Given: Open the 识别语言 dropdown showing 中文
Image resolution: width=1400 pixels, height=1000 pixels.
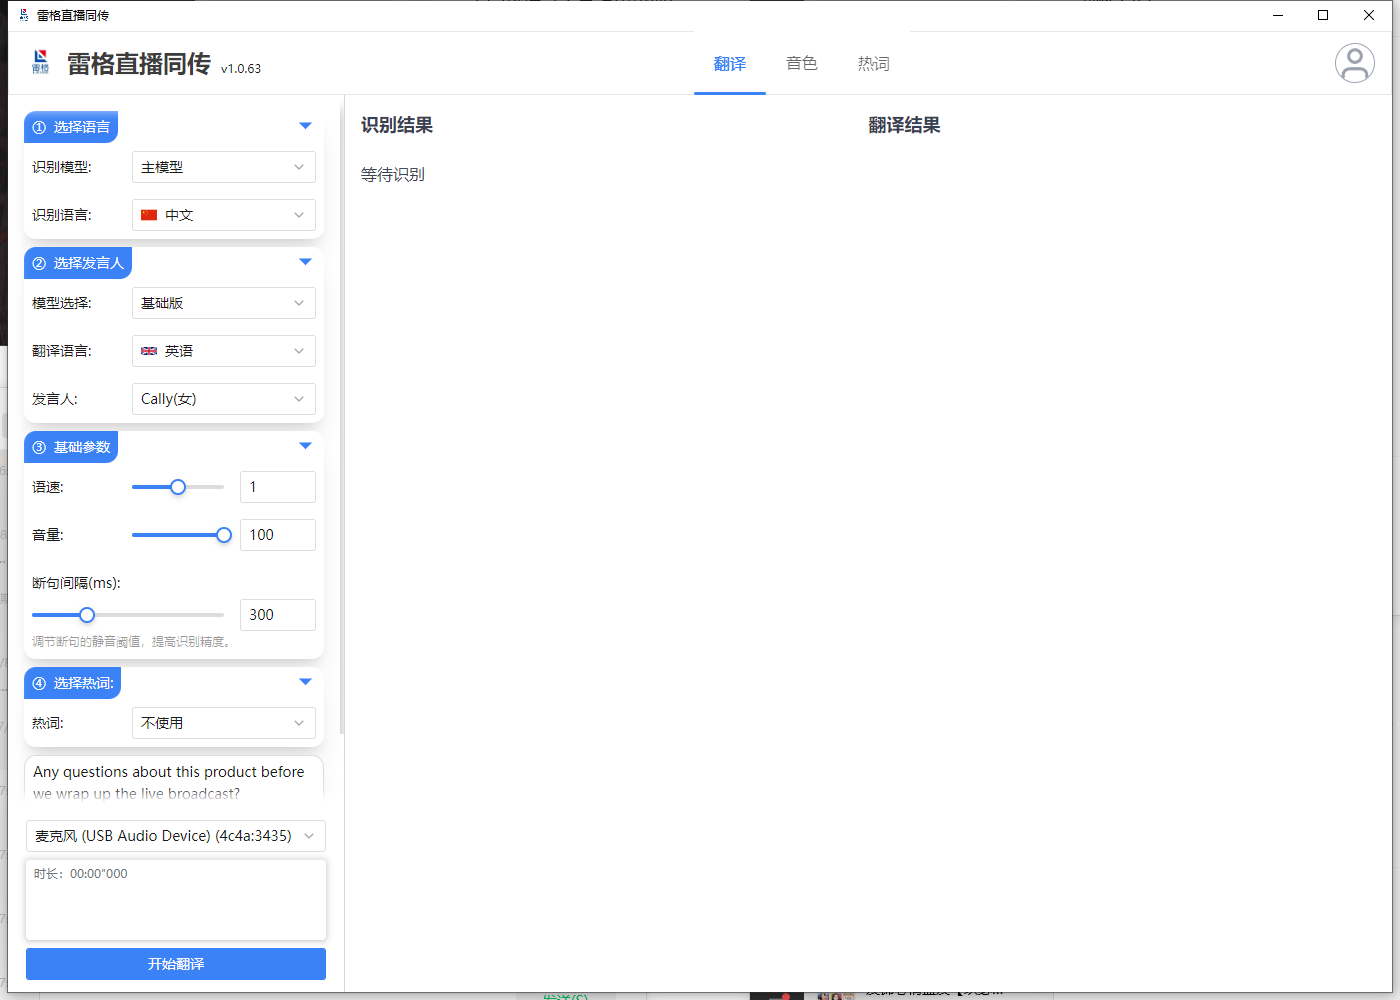Looking at the screenshot, I should [x=223, y=215].
